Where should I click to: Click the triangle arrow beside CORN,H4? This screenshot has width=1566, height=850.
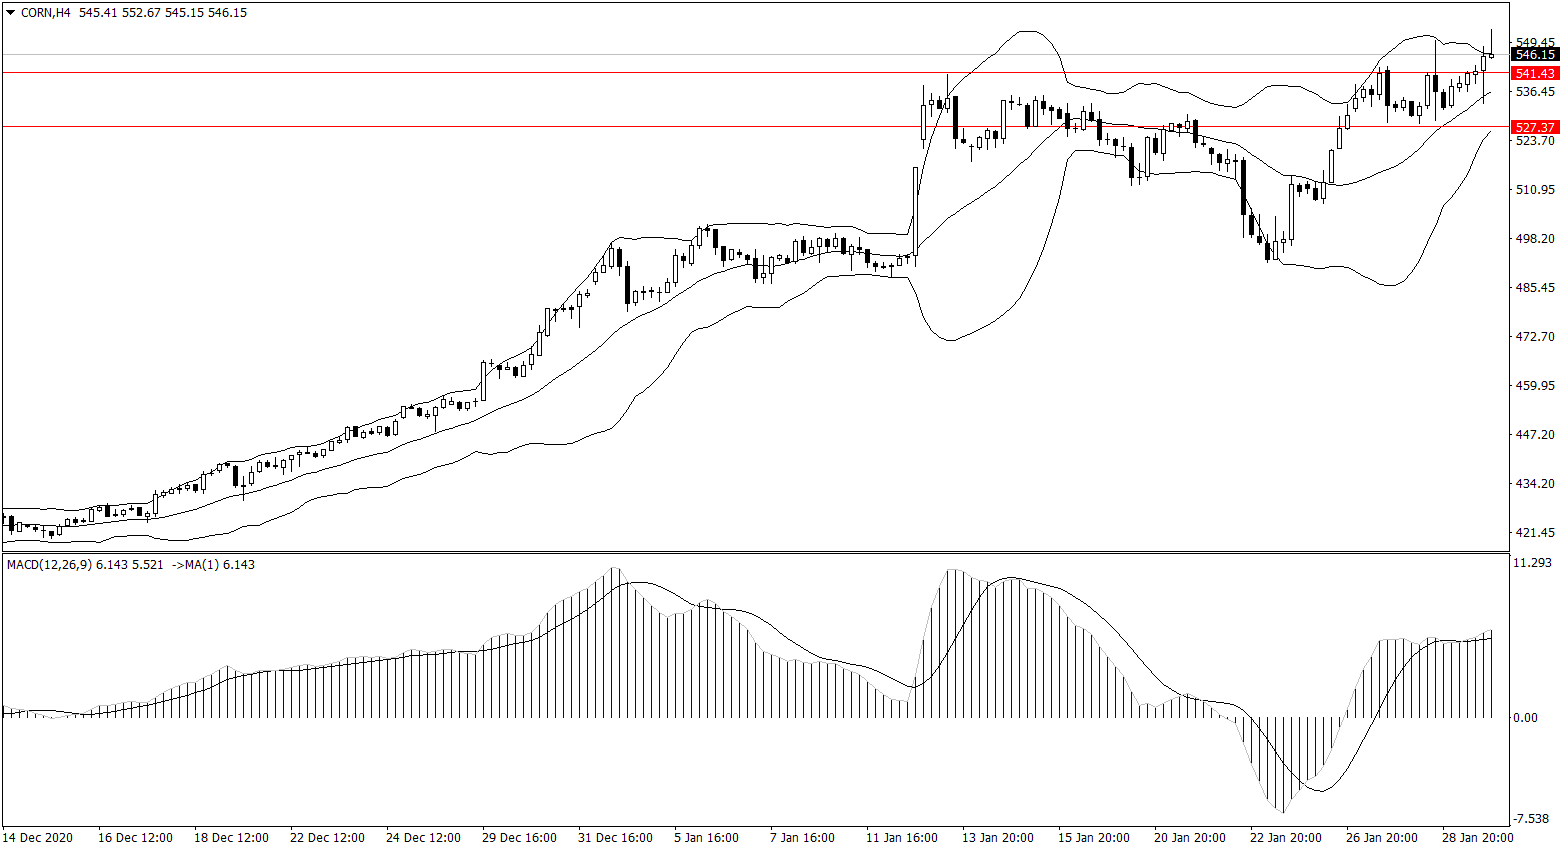tap(10, 13)
